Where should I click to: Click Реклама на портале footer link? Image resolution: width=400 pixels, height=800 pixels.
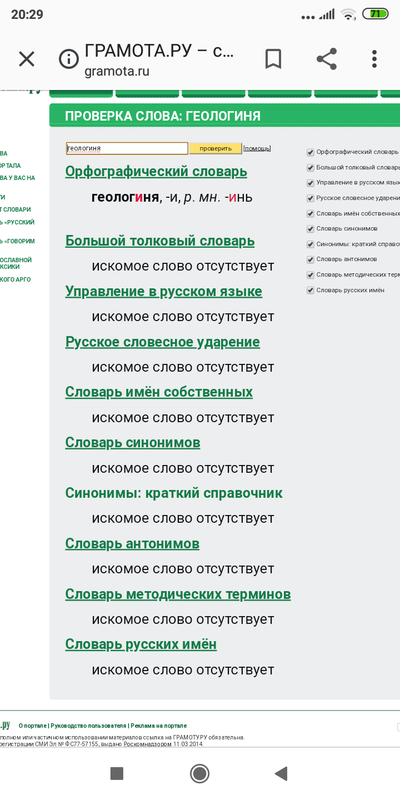tap(158, 726)
